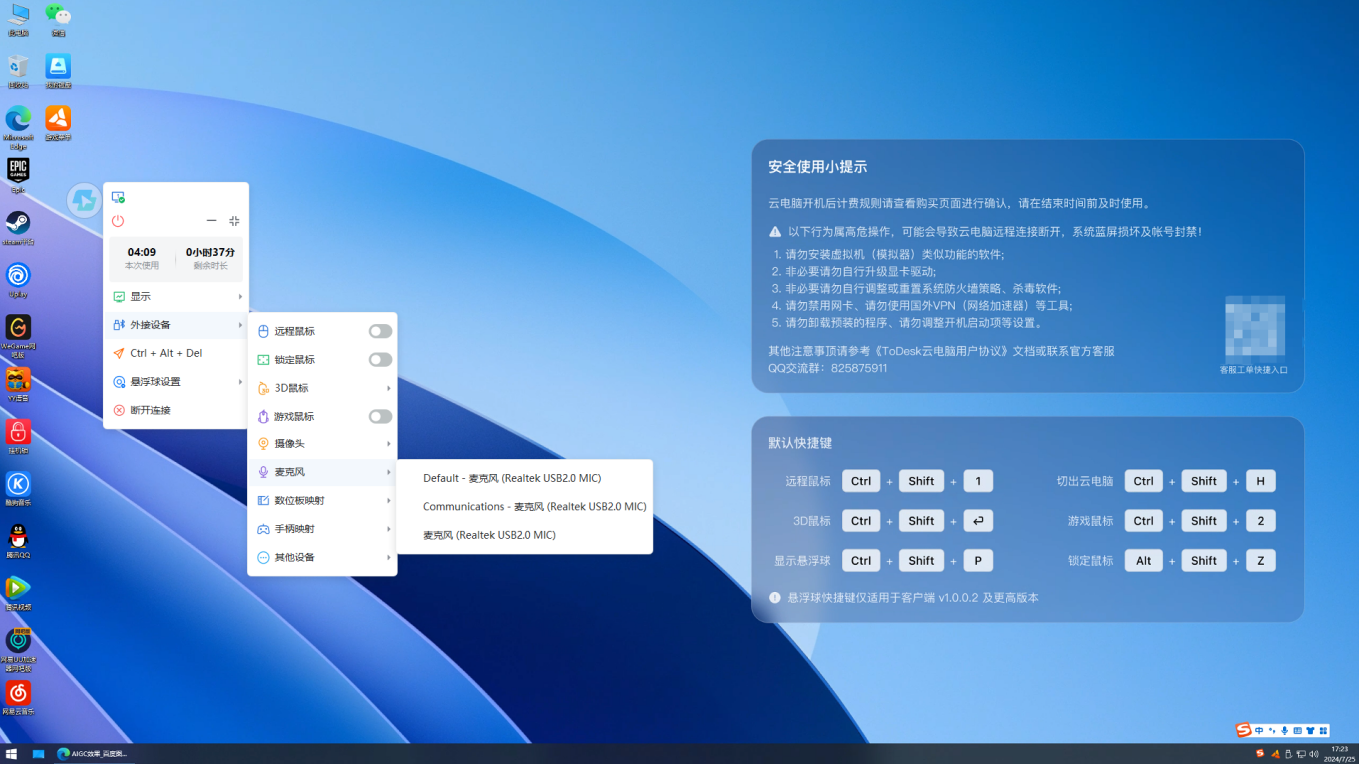Select last 麦克风 (Realtek USB2.0 MIC) entry without prefix
Viewport: 1359px width, 764px height.
pyautogui.click(x=525, y=535)
